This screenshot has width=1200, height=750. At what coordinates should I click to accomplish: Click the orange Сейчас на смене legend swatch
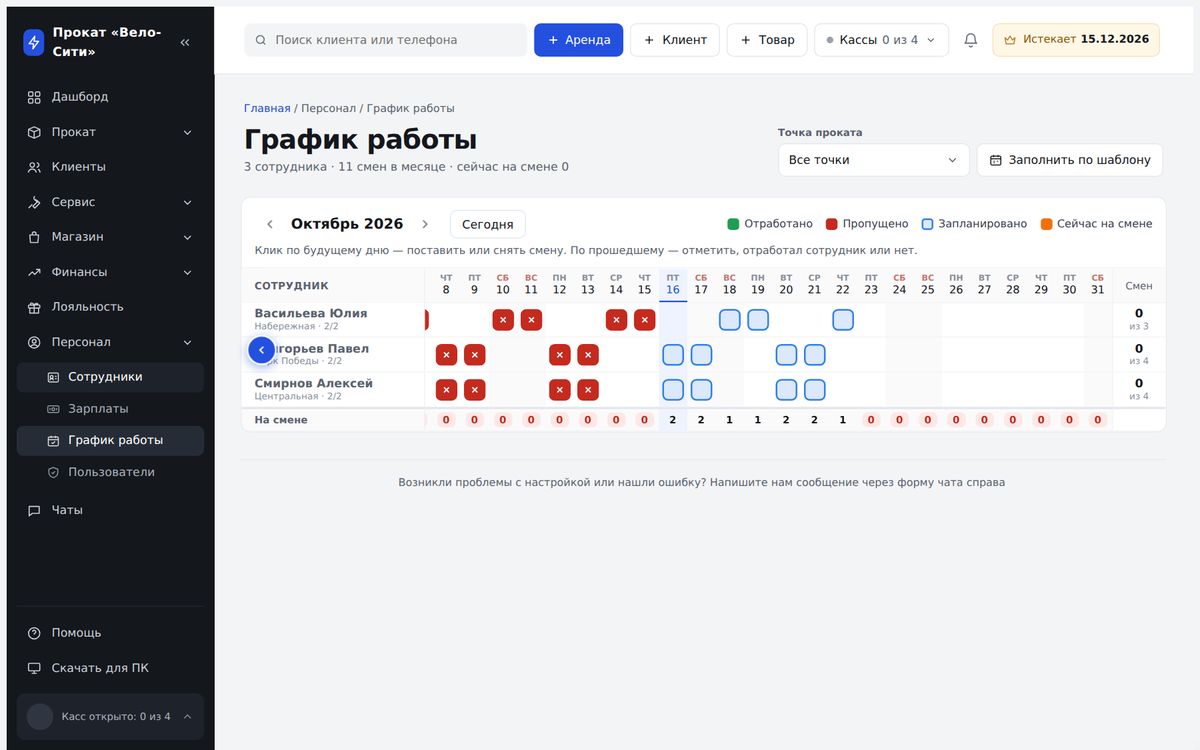pos(1046,224)
